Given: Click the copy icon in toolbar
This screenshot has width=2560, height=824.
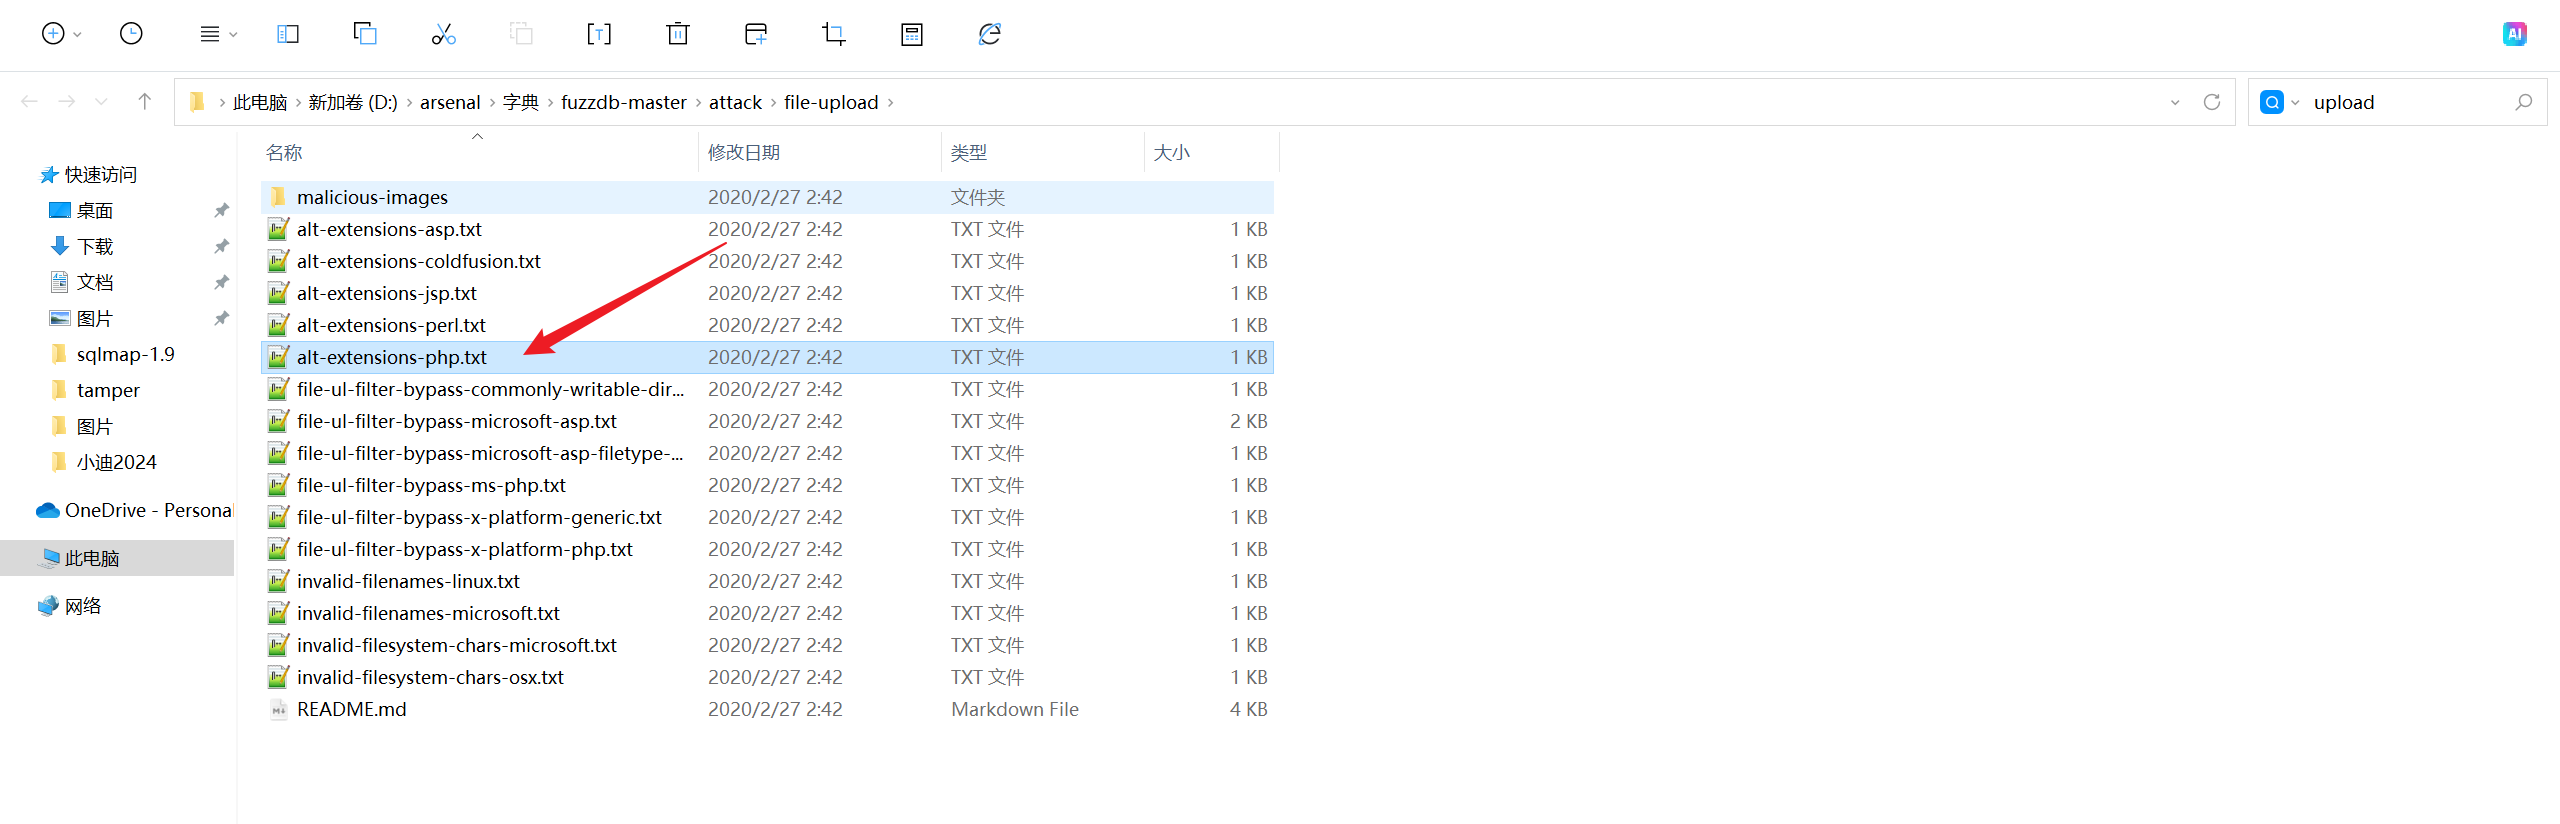Looking at the screenshot, I should pyautogui.click(x=365, y=34).
